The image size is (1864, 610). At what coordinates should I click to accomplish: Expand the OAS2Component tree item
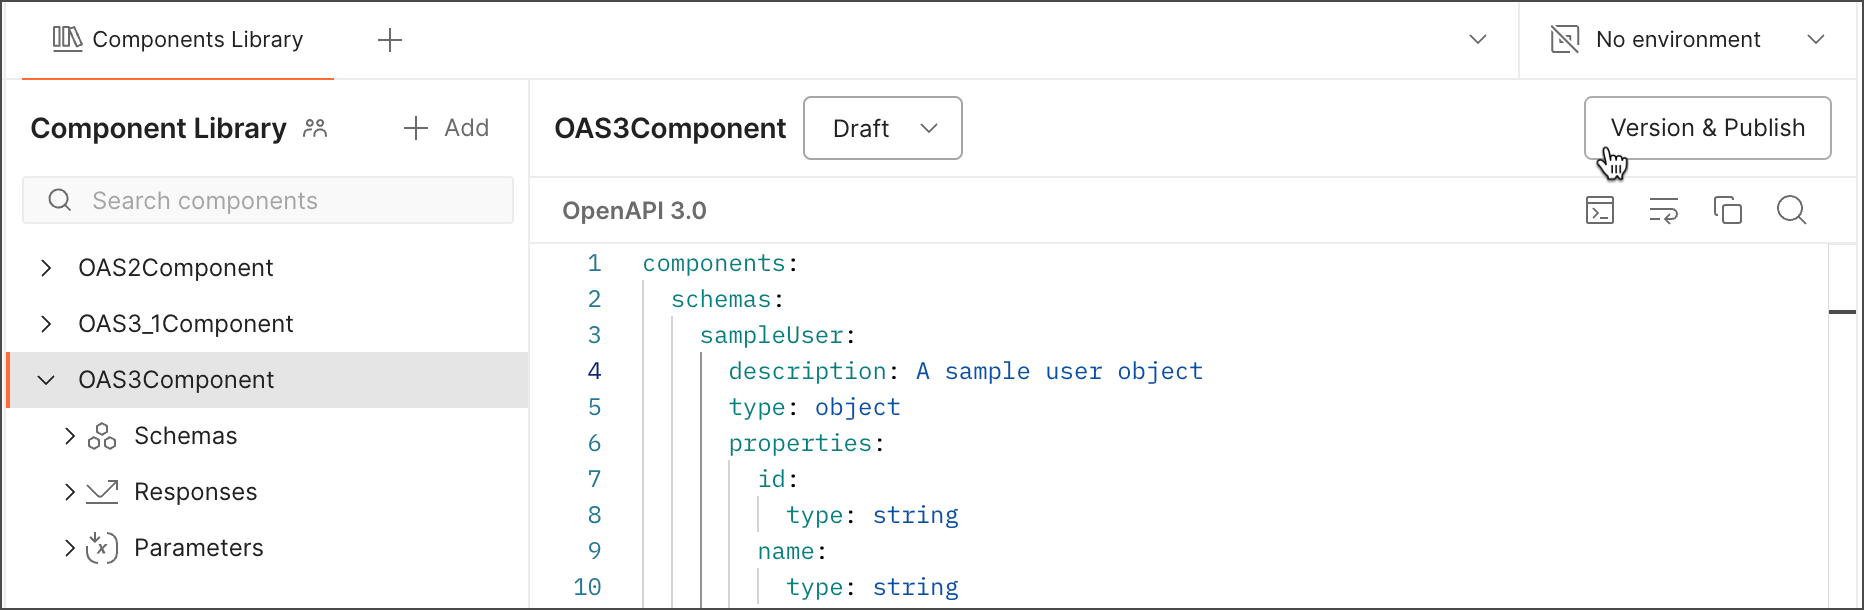pyautogui.click(x=46, y=268)
